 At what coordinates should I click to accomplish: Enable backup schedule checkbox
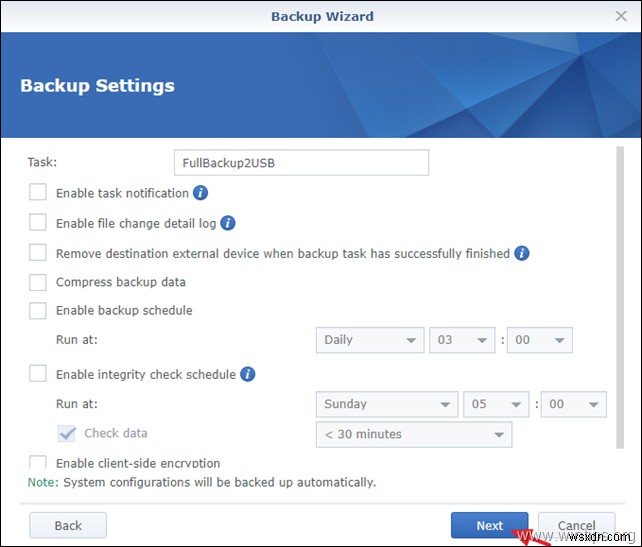(38, 310)
